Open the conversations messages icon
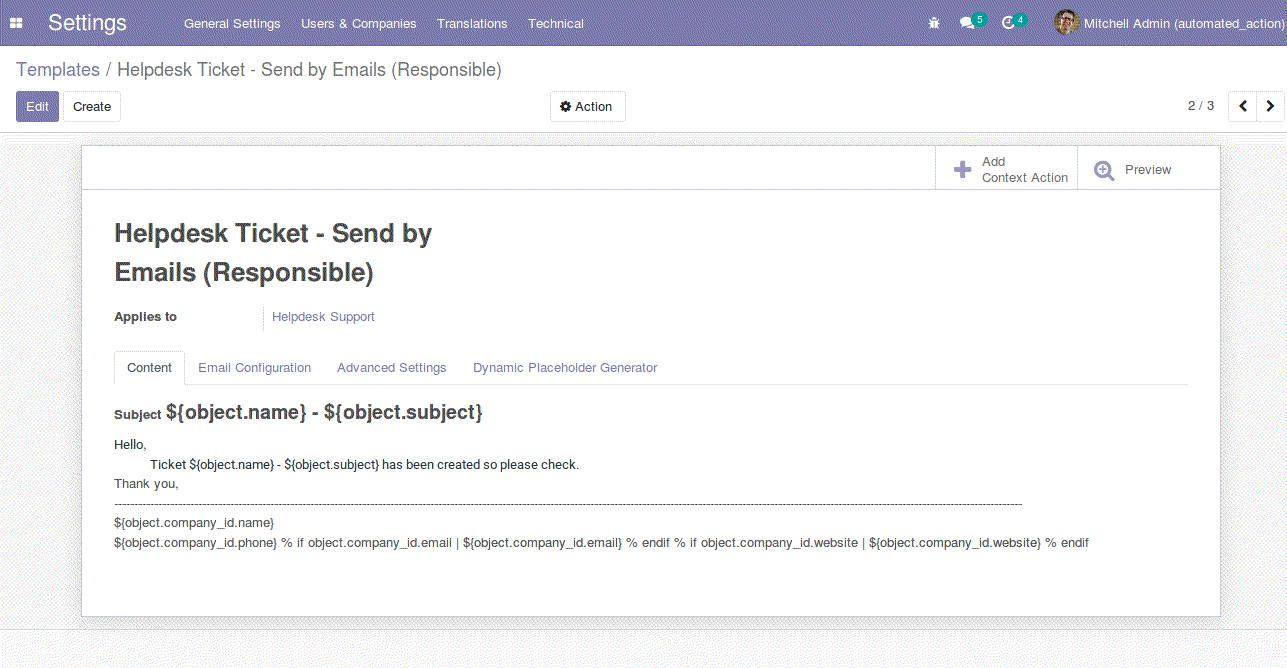 point(967,23)
